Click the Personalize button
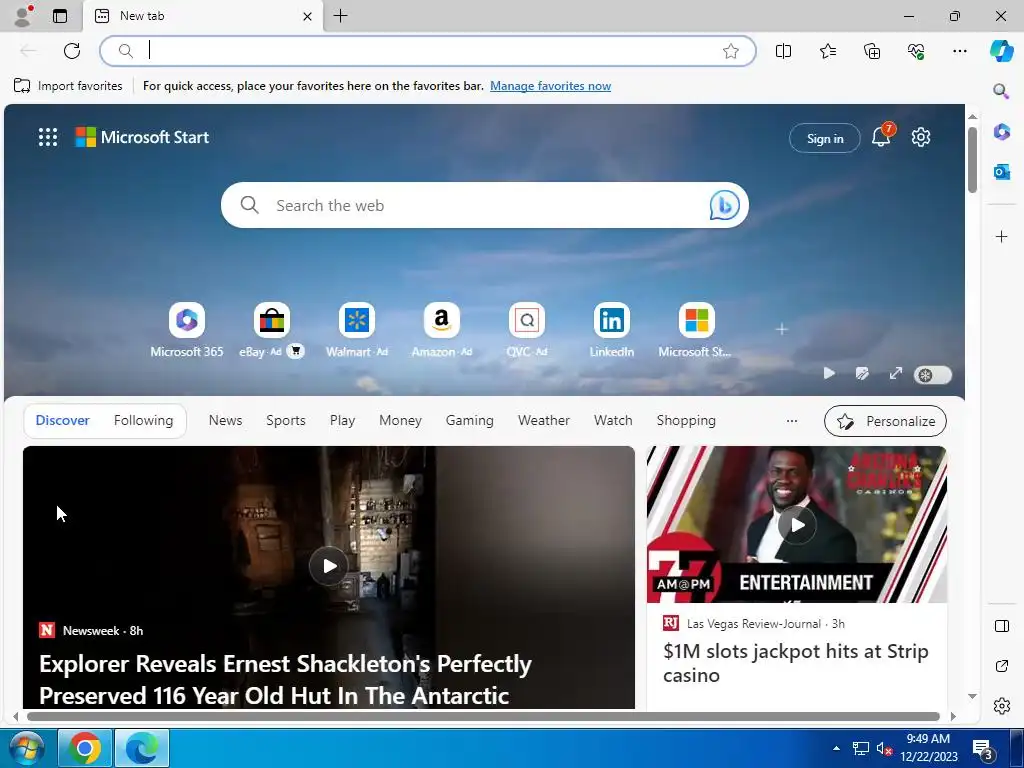 point(885,421)
